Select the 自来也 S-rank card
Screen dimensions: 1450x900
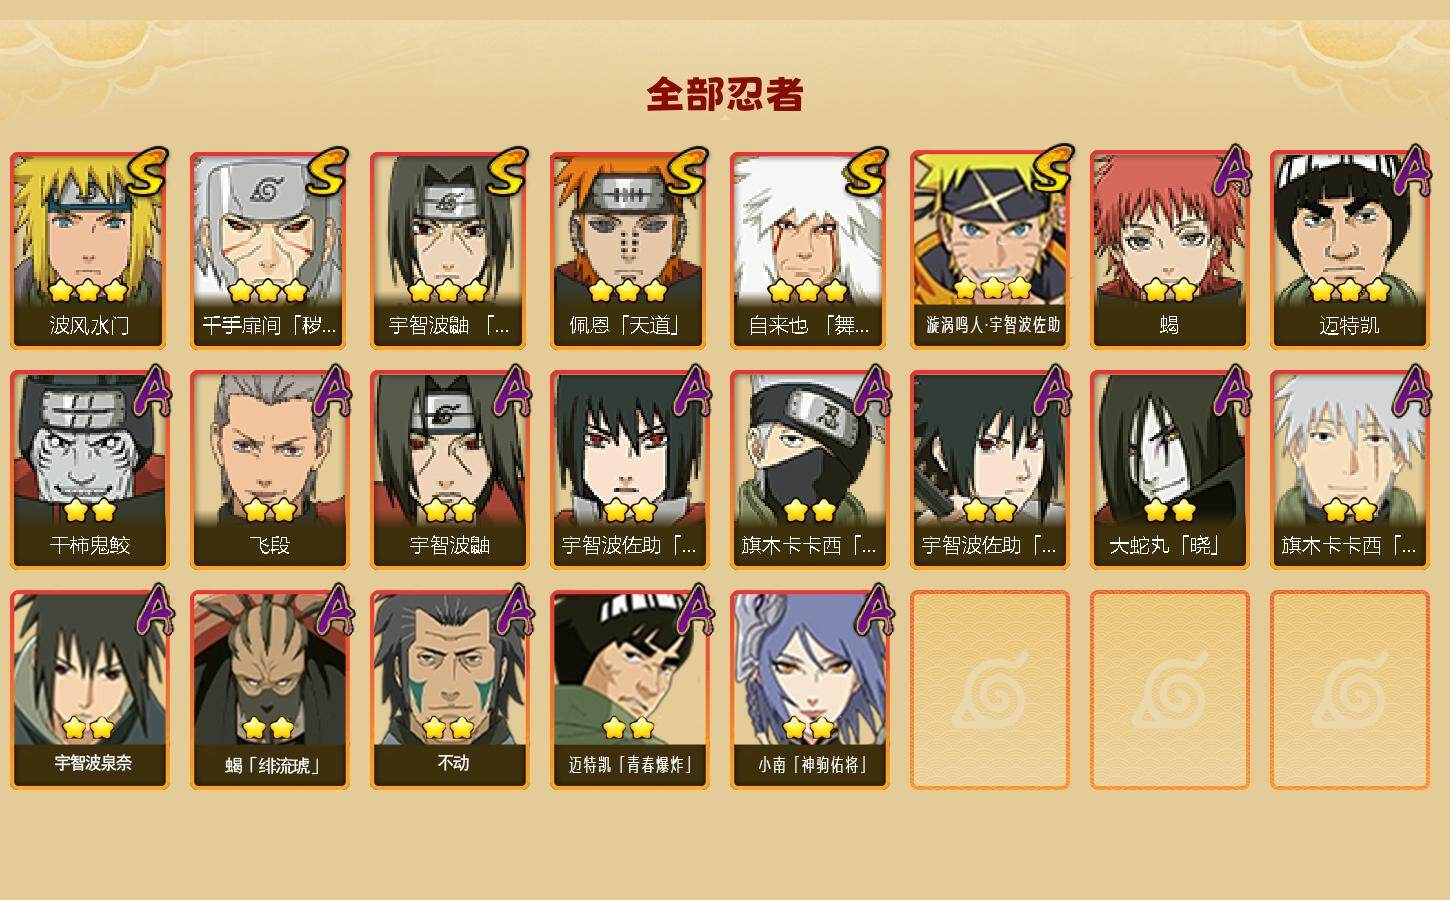[x=809, y=250]
